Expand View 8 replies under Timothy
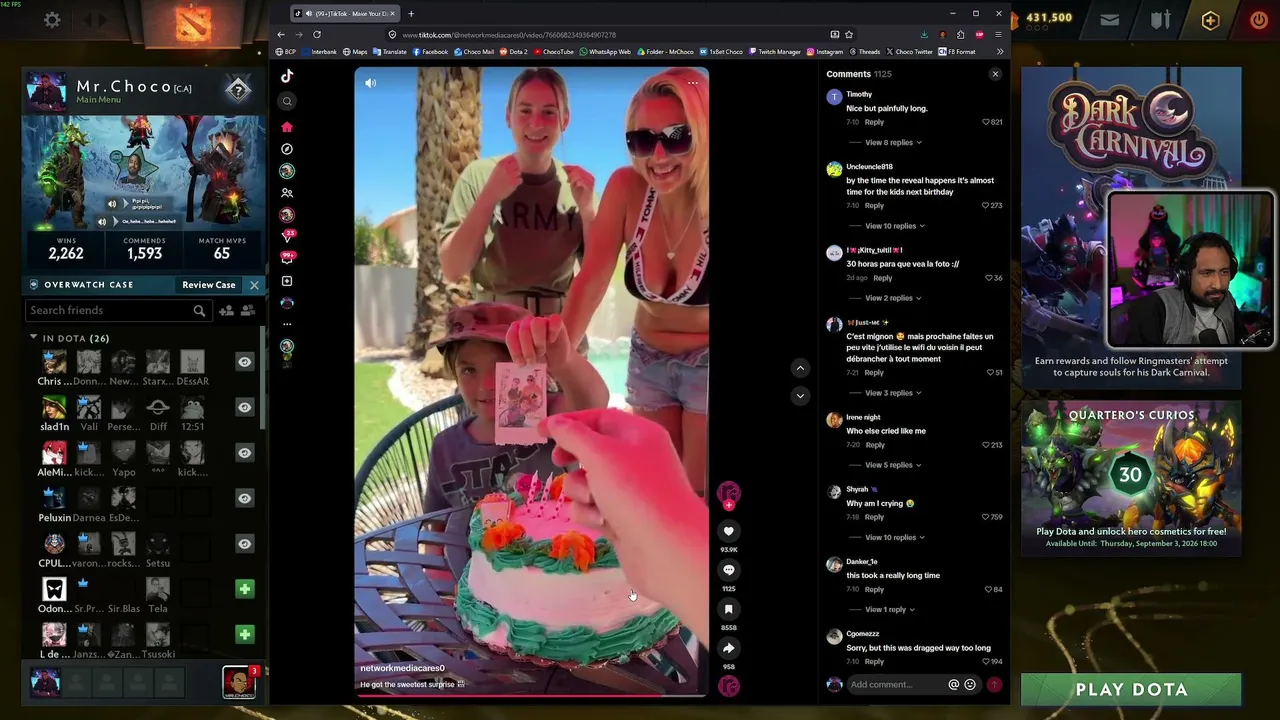The width and height of the screenshot is (1280, 720). click(x=892, y=143)
